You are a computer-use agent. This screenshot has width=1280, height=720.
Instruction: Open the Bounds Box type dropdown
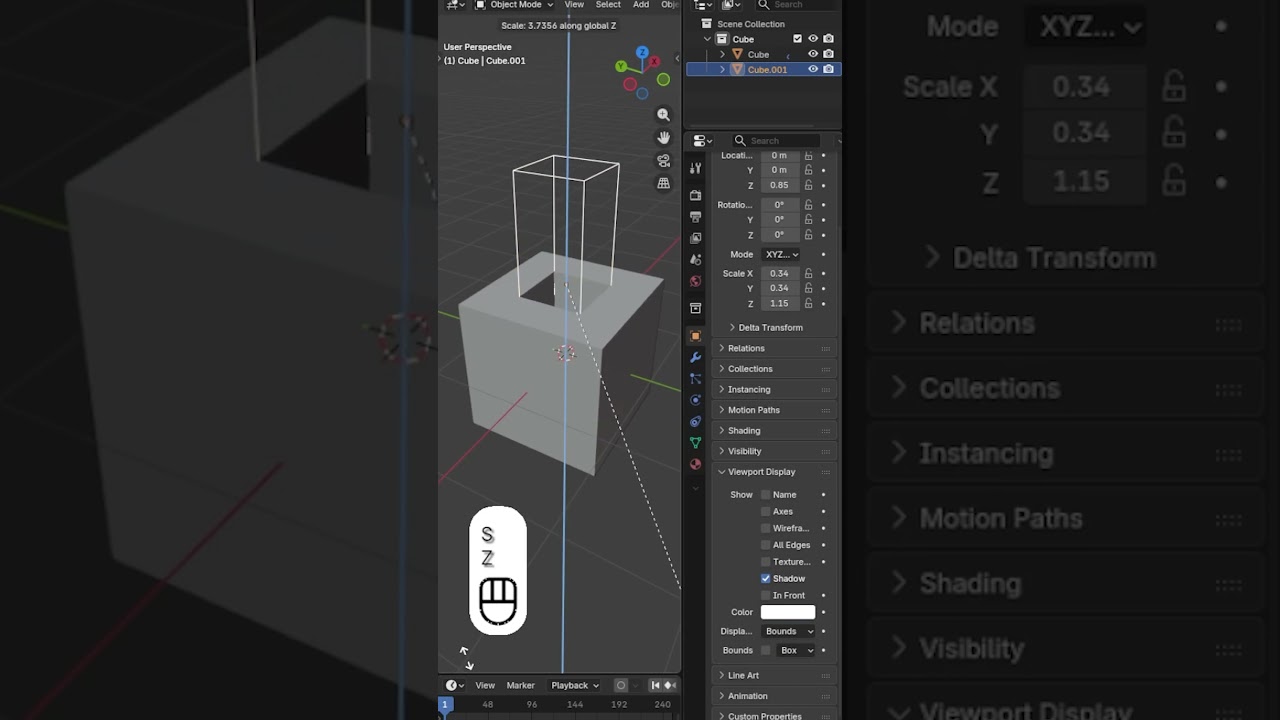[x=796, y=650]
